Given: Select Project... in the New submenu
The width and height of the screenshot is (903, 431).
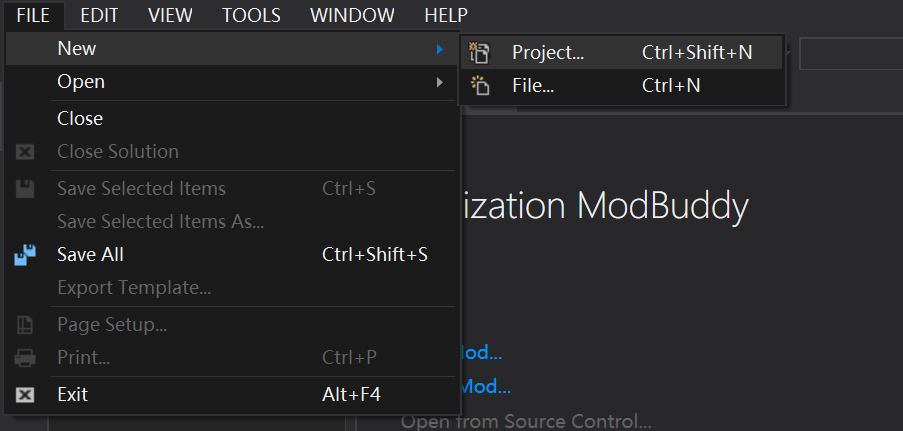Looking at the screenshot, I should [621, 53].
